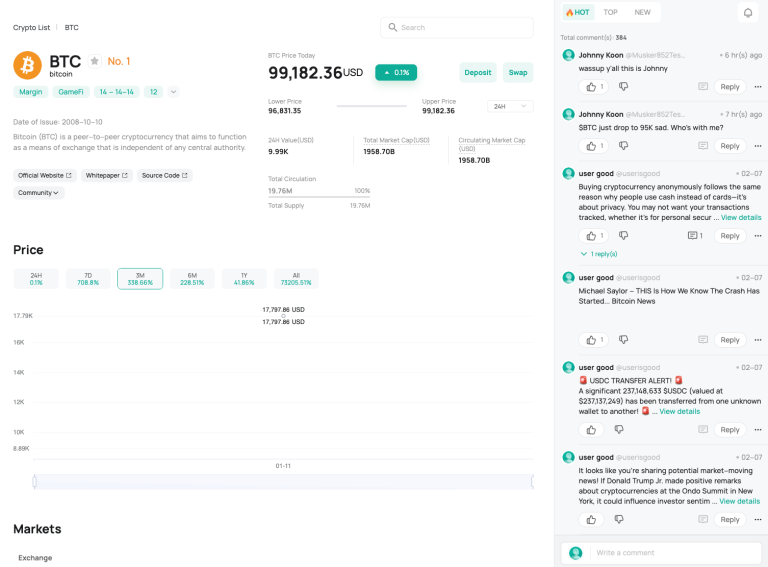Switch to the NEW comments tab
This screenshot has width=768, height=567.
click(x=642, y=12)
